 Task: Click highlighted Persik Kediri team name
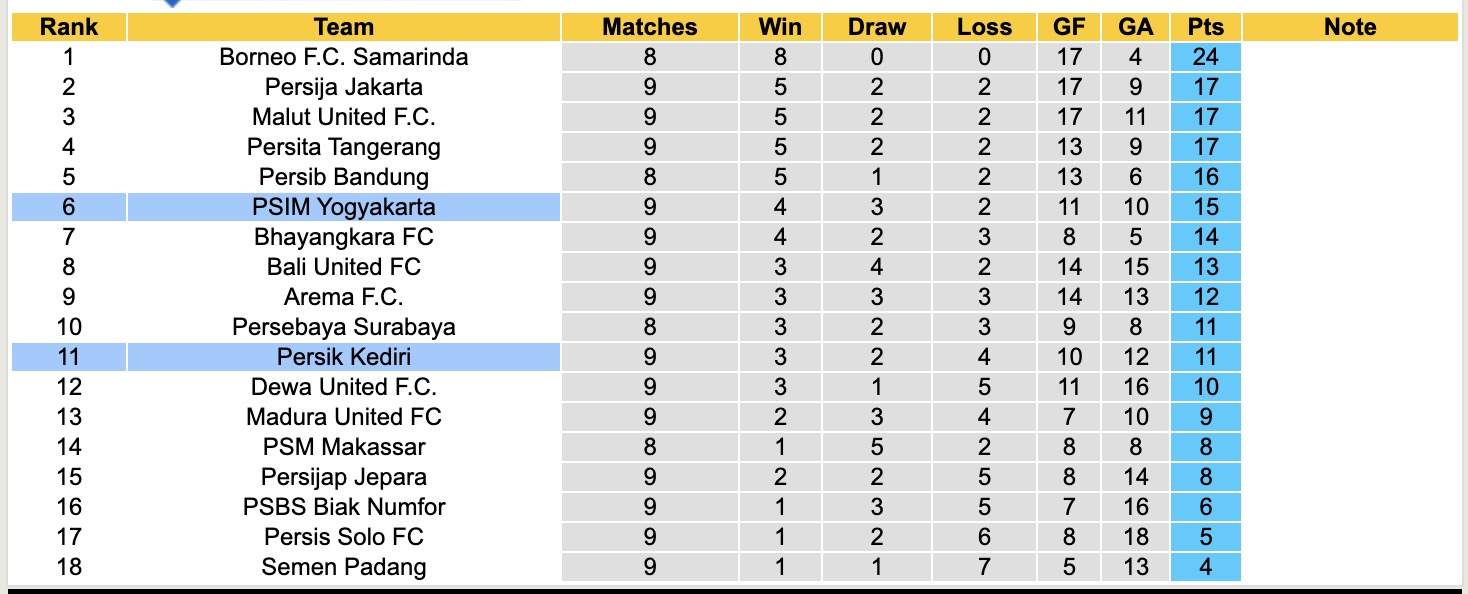coord(343,357)
